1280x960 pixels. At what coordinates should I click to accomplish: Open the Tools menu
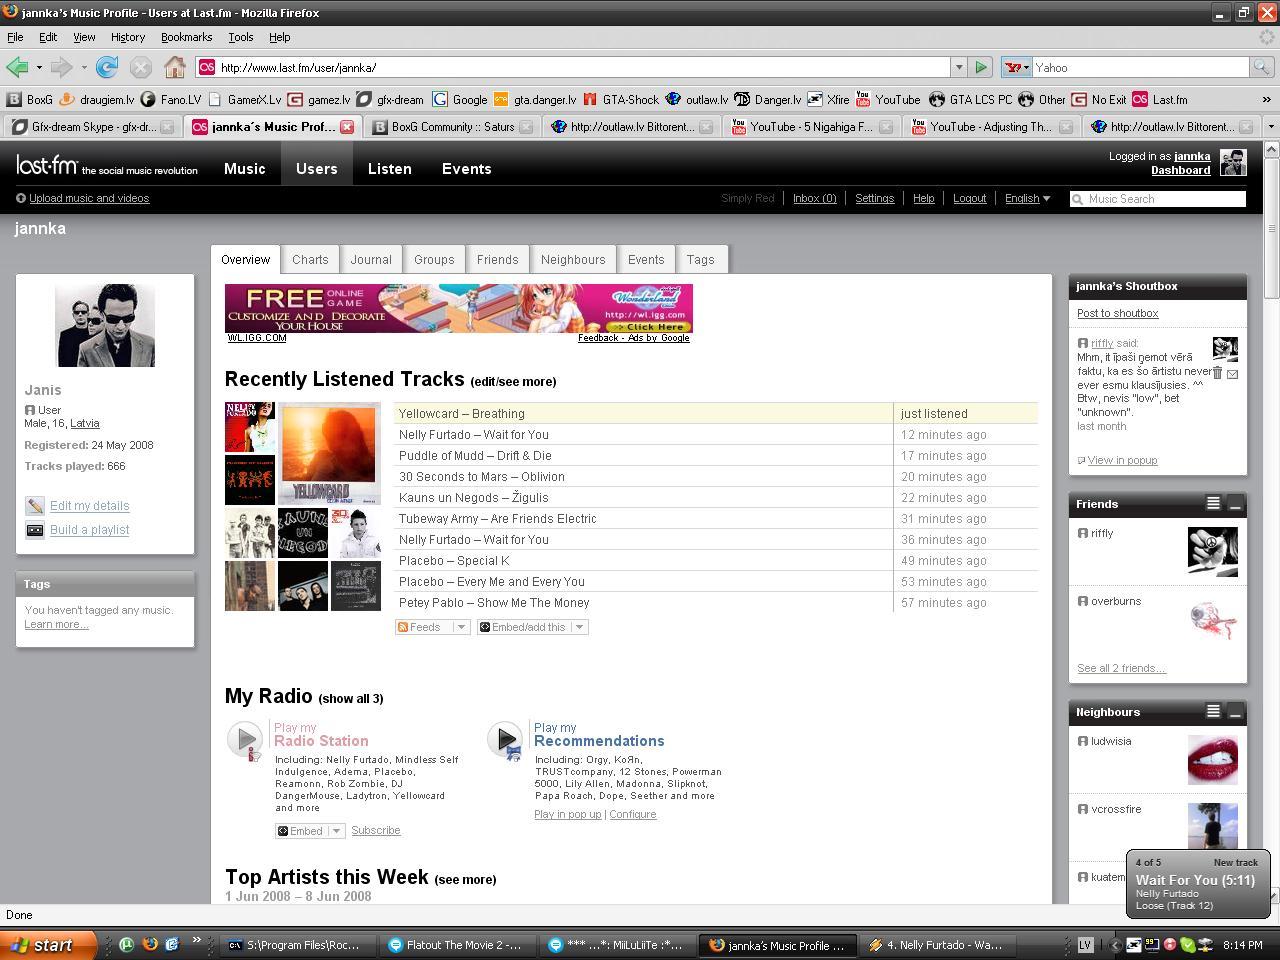click(240, 37)
